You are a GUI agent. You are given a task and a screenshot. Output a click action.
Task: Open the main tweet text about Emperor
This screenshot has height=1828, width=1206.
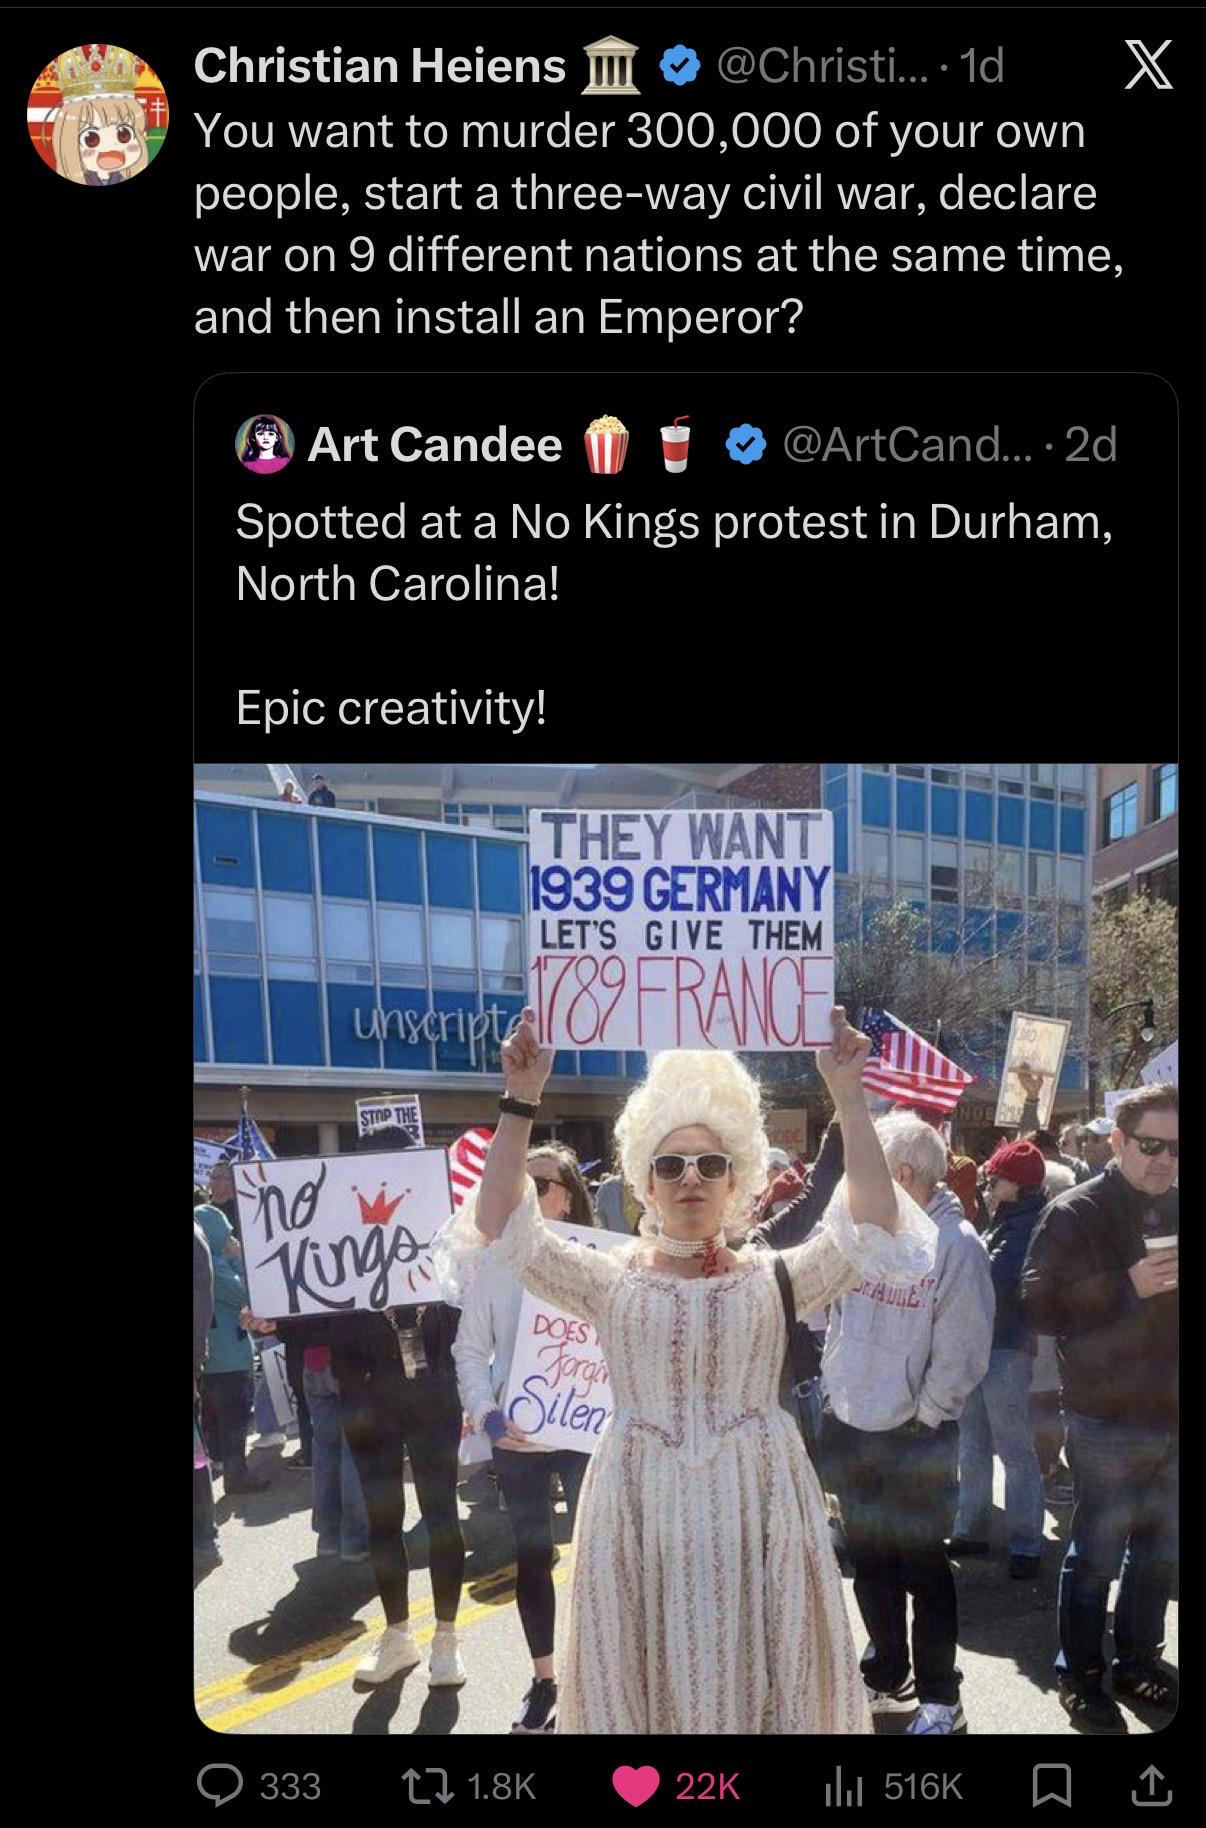tap(660, 224)
